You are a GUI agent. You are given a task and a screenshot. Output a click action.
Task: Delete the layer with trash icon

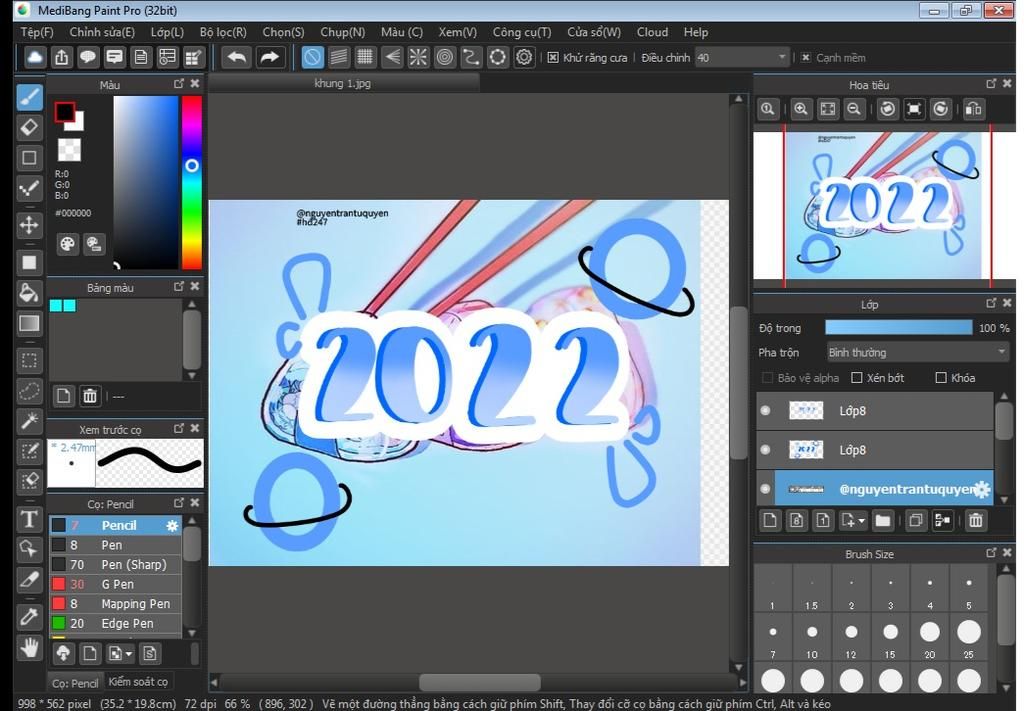976,520
